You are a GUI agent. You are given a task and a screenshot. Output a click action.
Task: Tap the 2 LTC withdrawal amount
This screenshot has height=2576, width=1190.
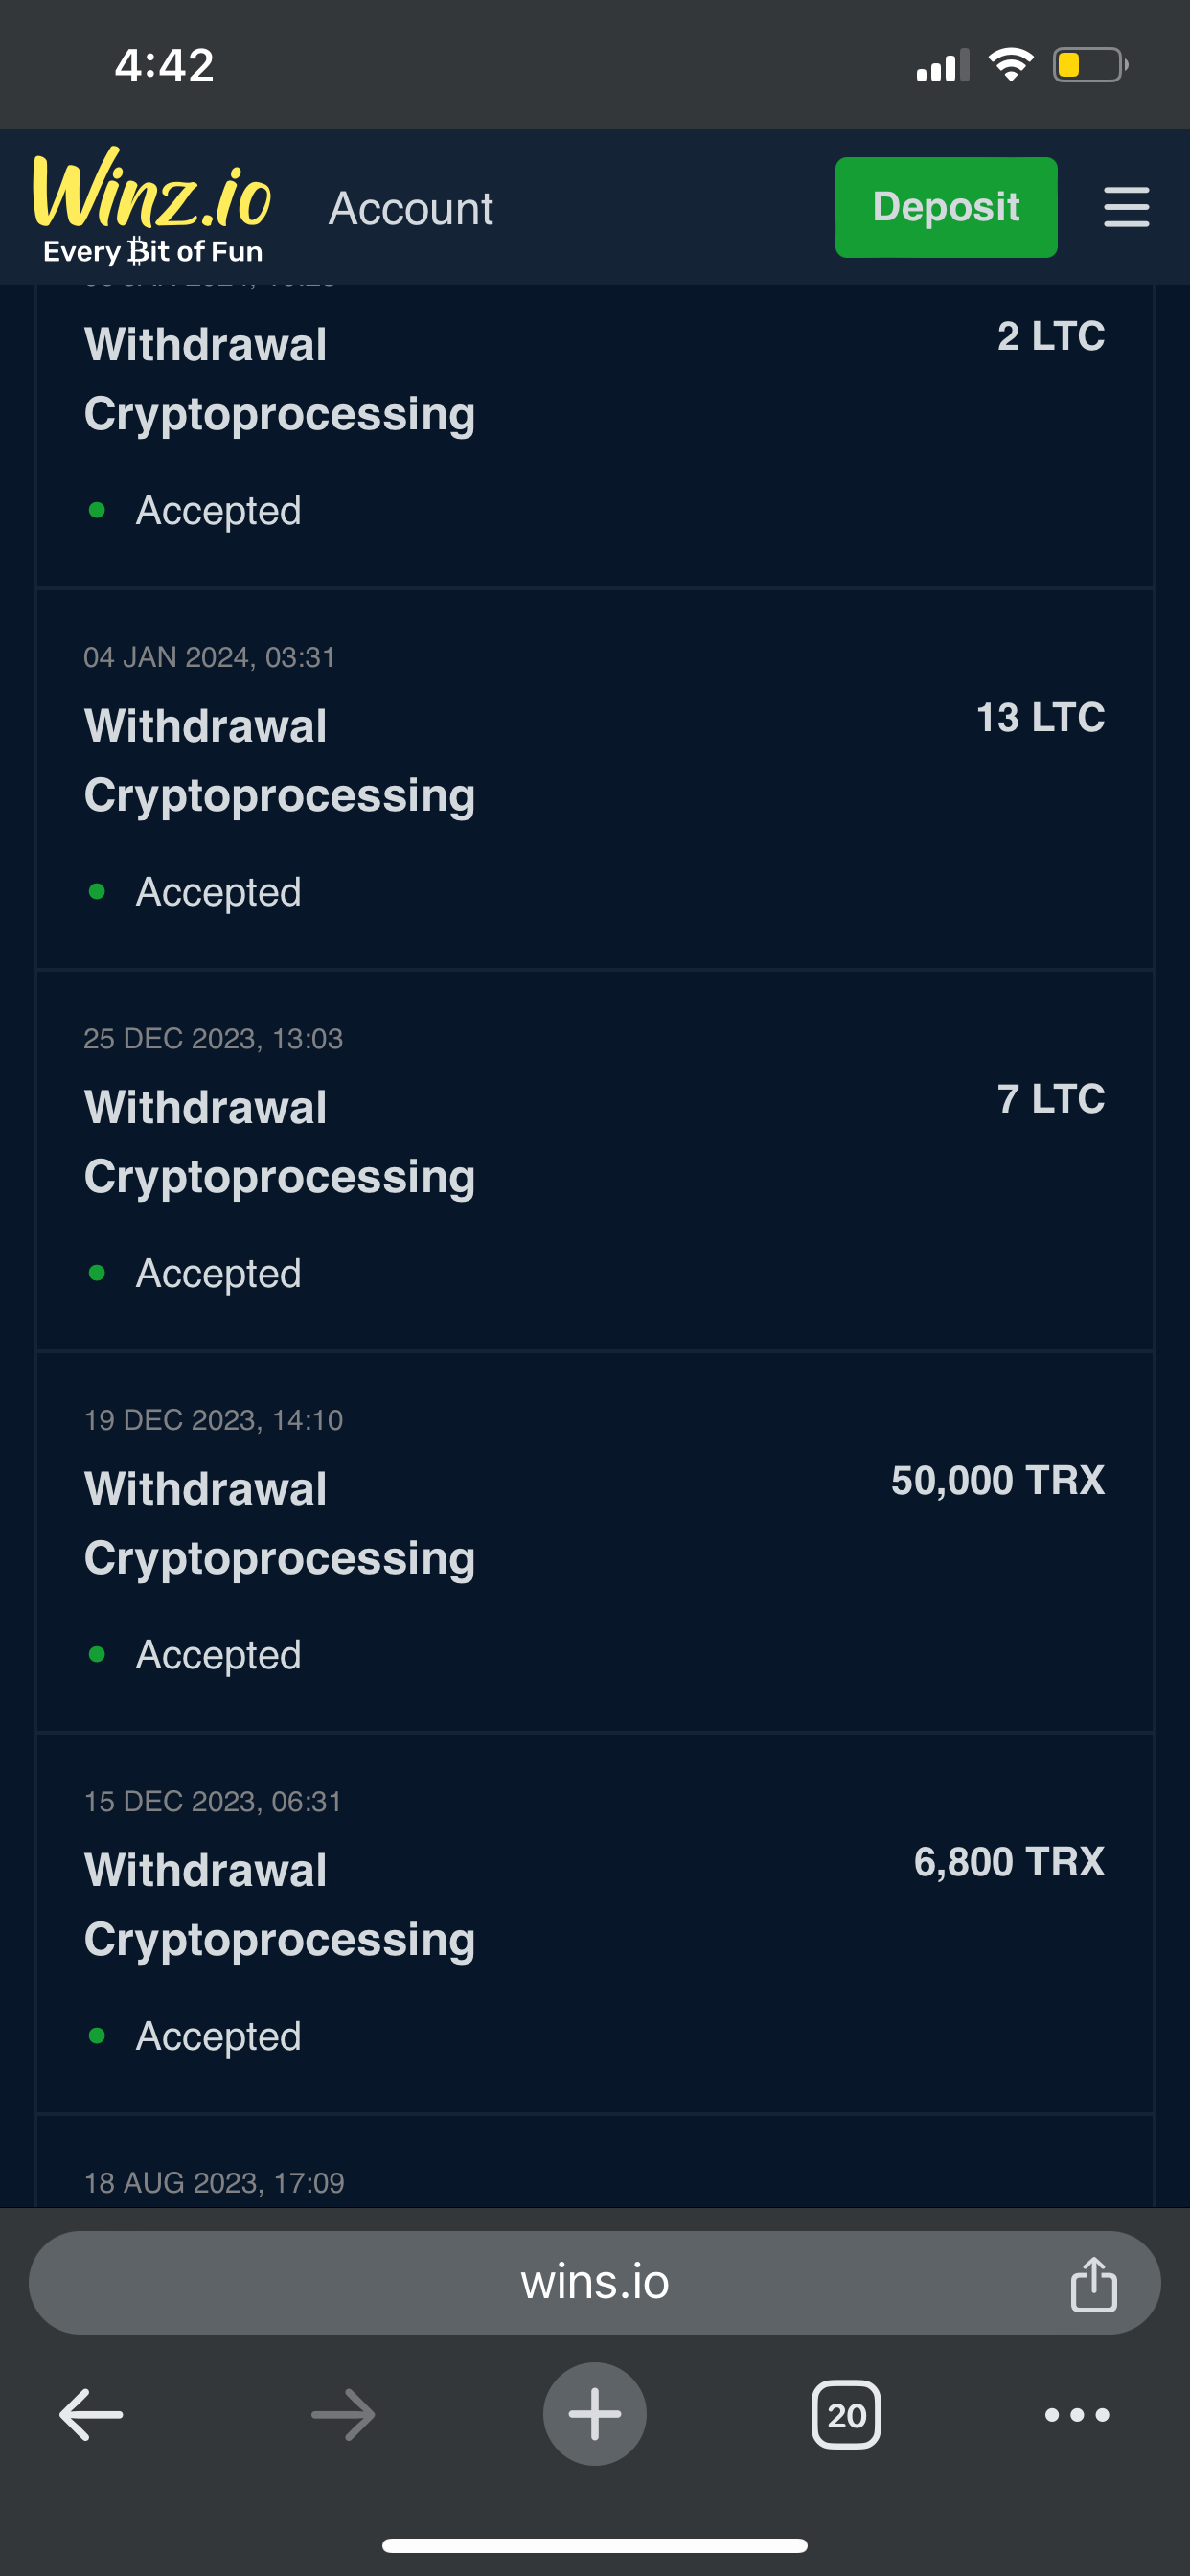1050,336
